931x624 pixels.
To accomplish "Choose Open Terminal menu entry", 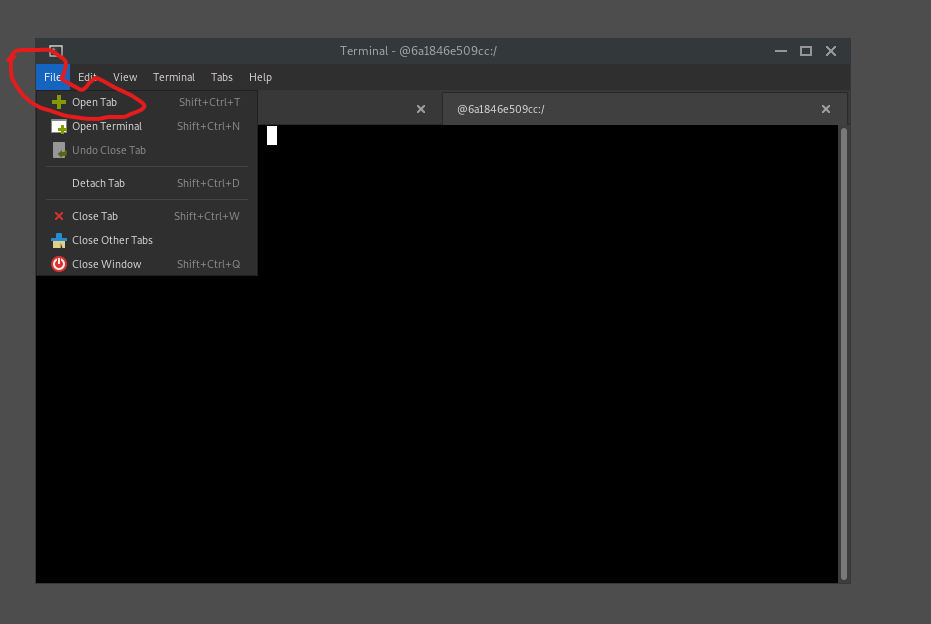I will 147,126.
